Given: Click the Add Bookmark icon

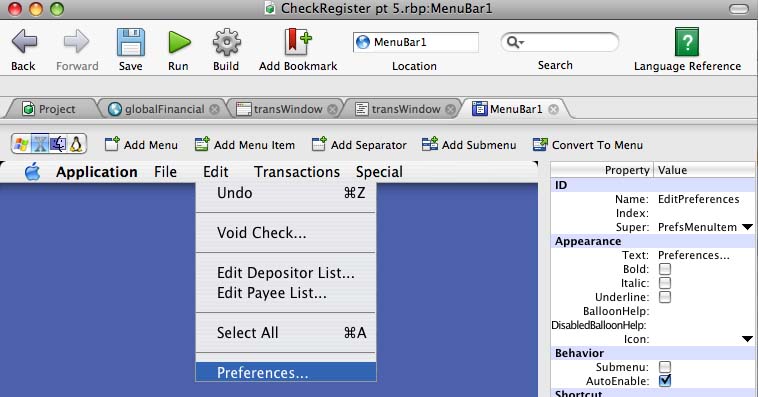Looking at the screenshot, I should (297, 42).
